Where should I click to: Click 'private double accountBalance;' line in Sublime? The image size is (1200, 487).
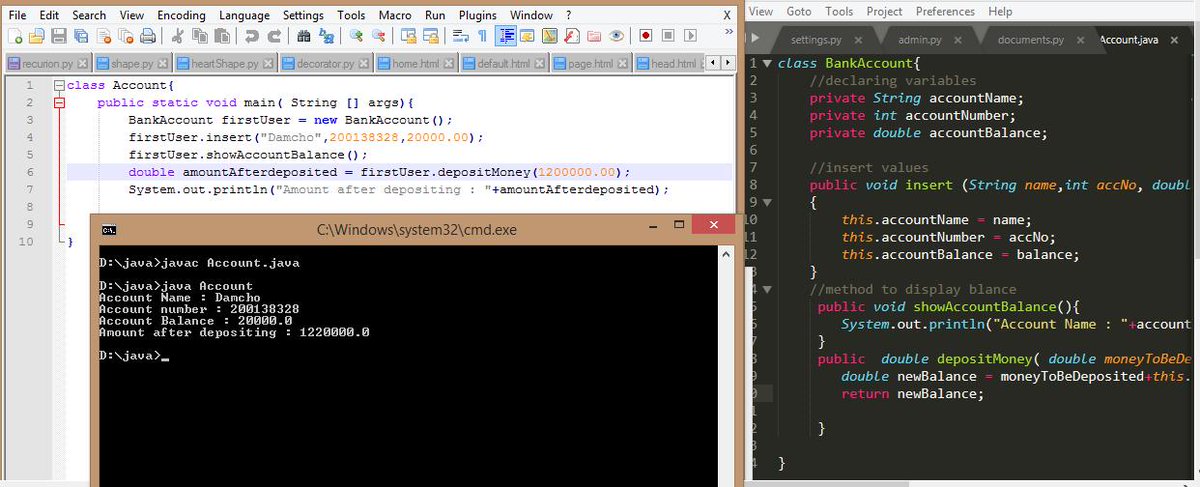point(928,133)
